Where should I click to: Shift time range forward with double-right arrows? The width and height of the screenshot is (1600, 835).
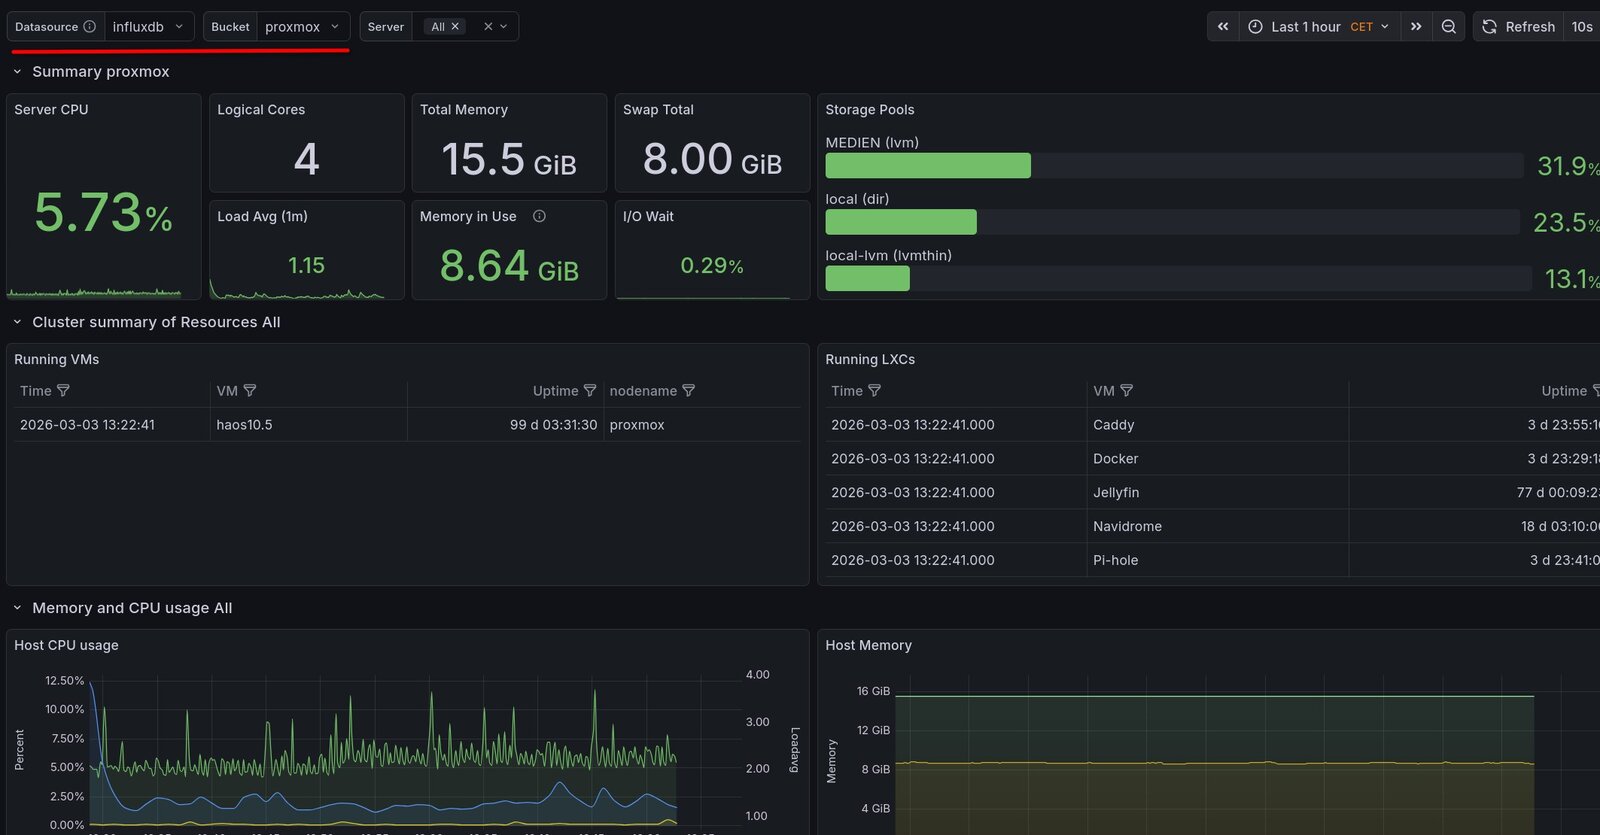point(1416,27)
